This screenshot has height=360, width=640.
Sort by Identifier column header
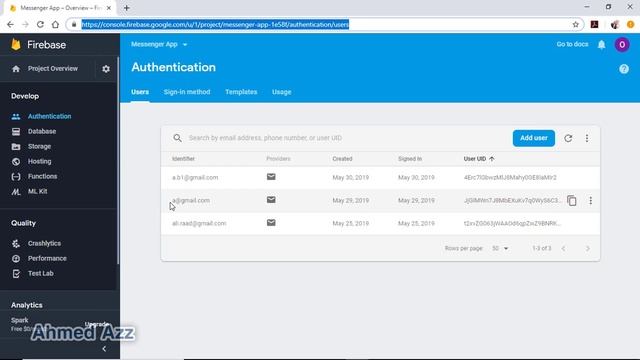coord(183,159)
